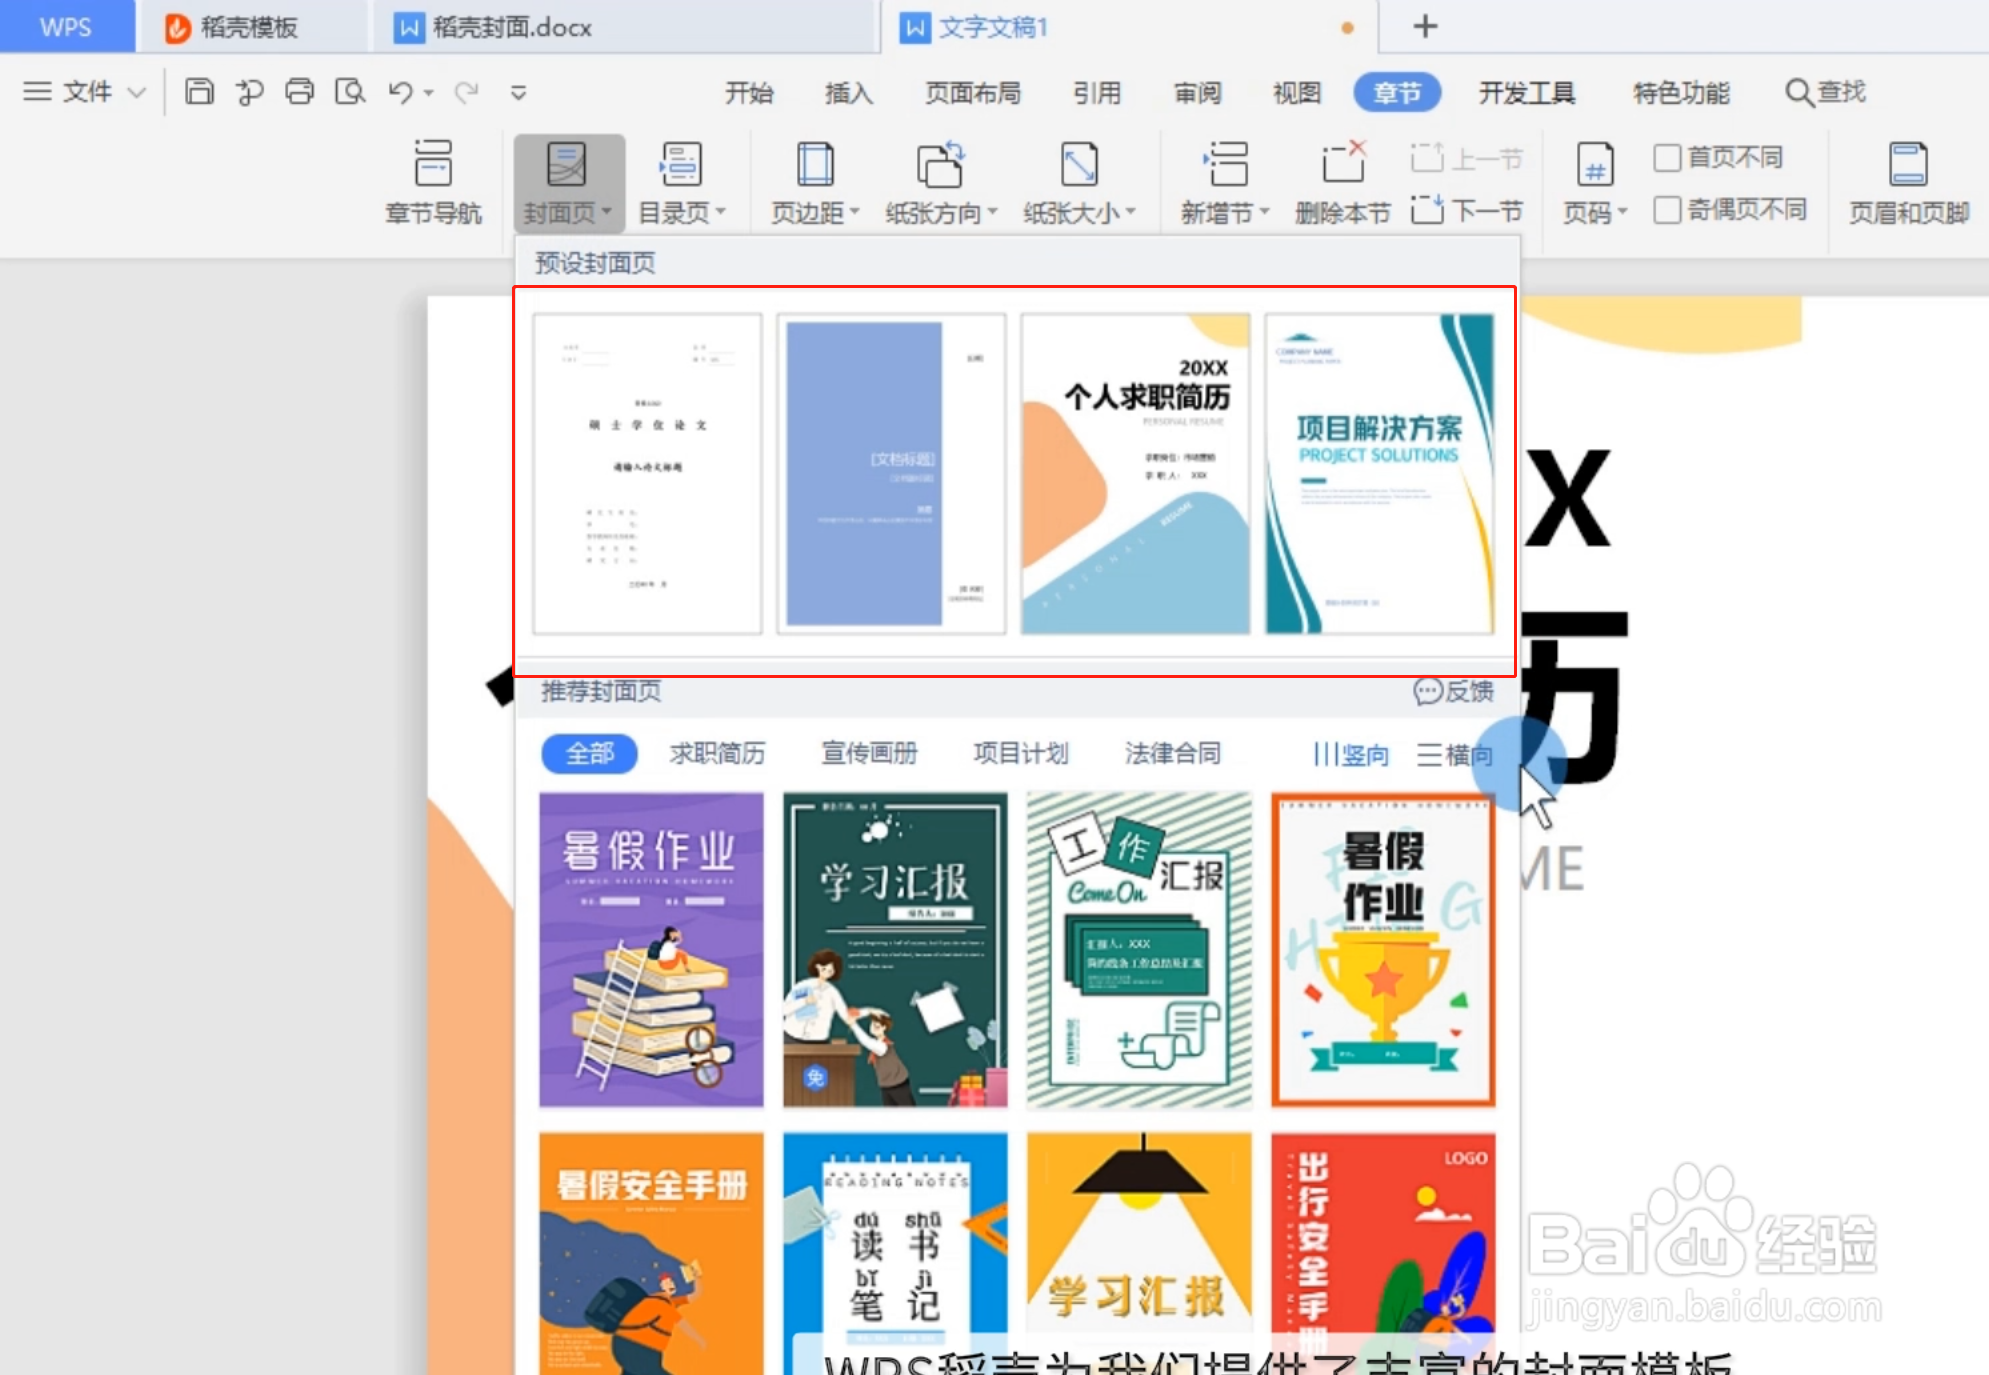Click the Save icon in quick toolbar
The height and width of the screenshot is (1375, 1989).
(x=199, y=92)
